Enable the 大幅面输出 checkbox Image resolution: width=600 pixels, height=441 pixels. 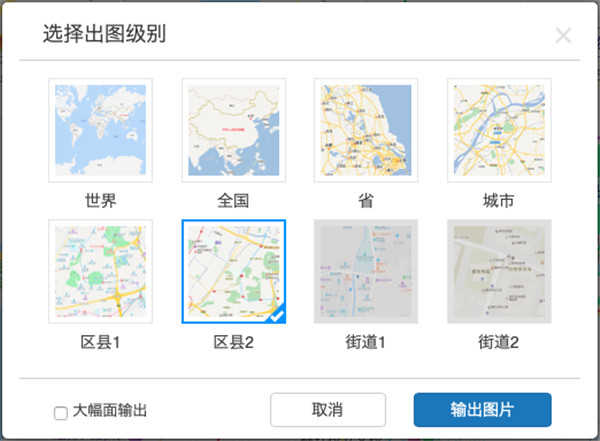[x=61, y=412]
